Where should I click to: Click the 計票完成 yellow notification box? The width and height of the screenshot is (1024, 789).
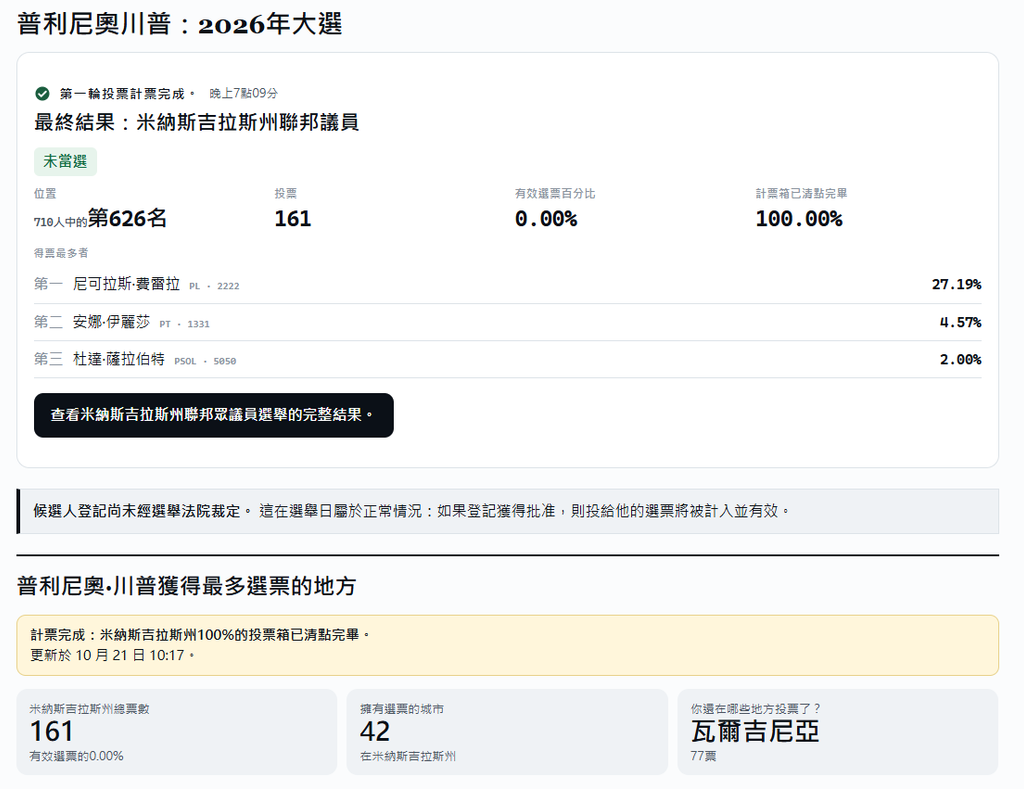coord(507,645)
